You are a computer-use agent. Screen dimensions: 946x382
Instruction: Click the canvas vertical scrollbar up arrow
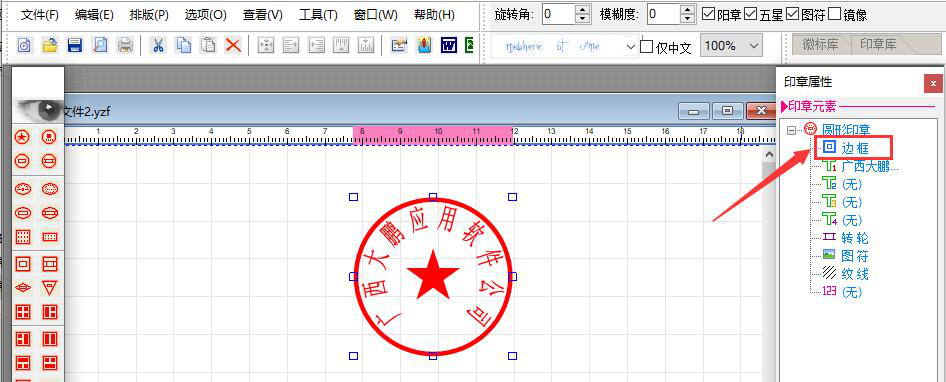tap(769, 155)
